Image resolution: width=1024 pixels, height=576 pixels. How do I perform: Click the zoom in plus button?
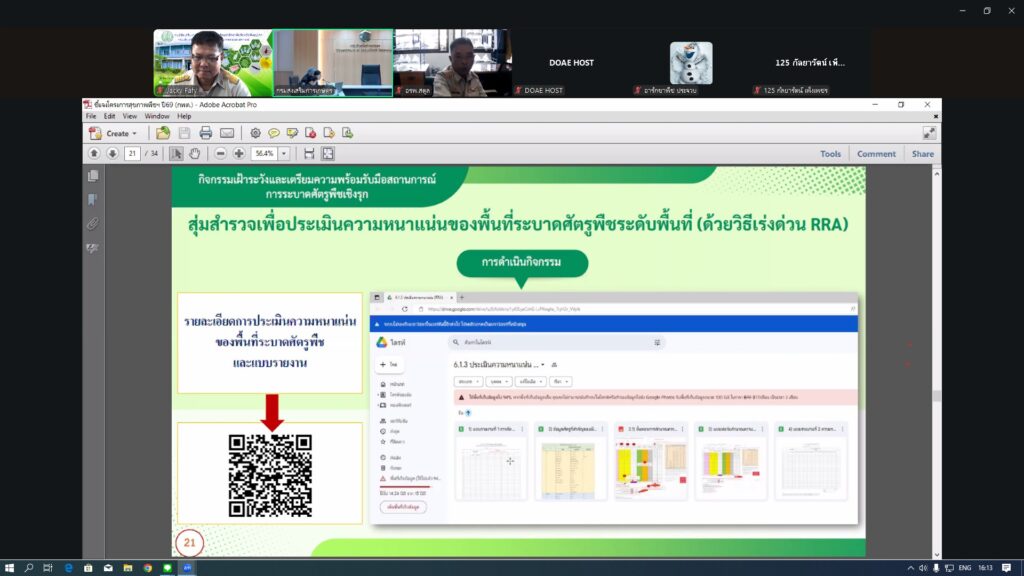[x=238, y=153]
